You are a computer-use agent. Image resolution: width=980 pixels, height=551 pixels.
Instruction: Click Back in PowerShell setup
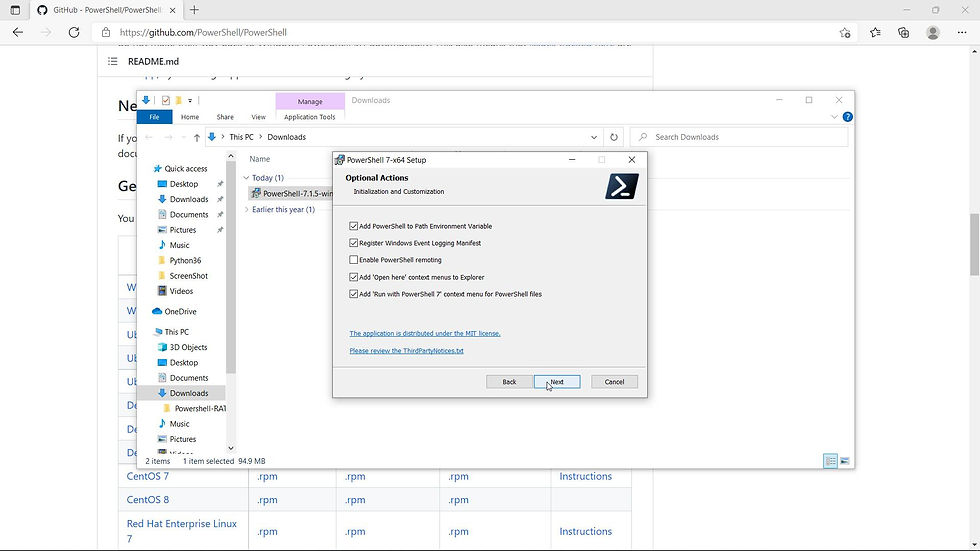(509, 382)
